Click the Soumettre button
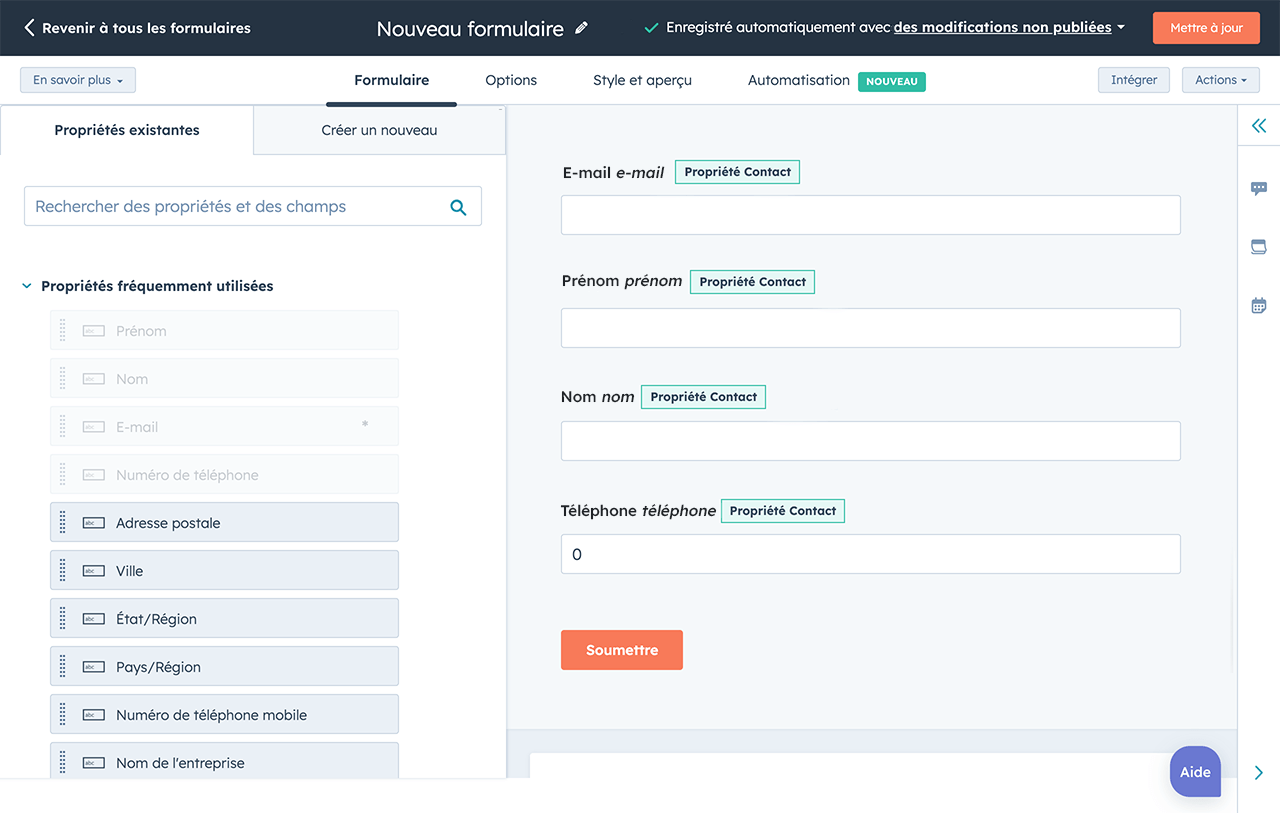Viewport: 1280px width, 813px height. tap(622, 649)
